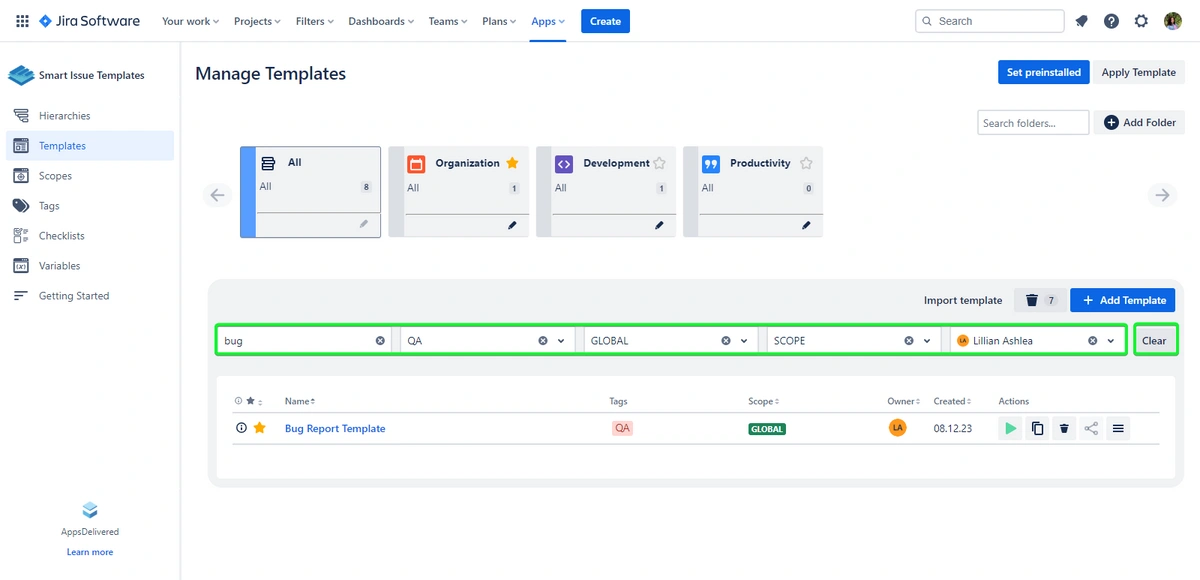The width and height of the screenshot is (1200, 580).
Task: Click the info icon on Bug Report row
Action: coord(241,428)
